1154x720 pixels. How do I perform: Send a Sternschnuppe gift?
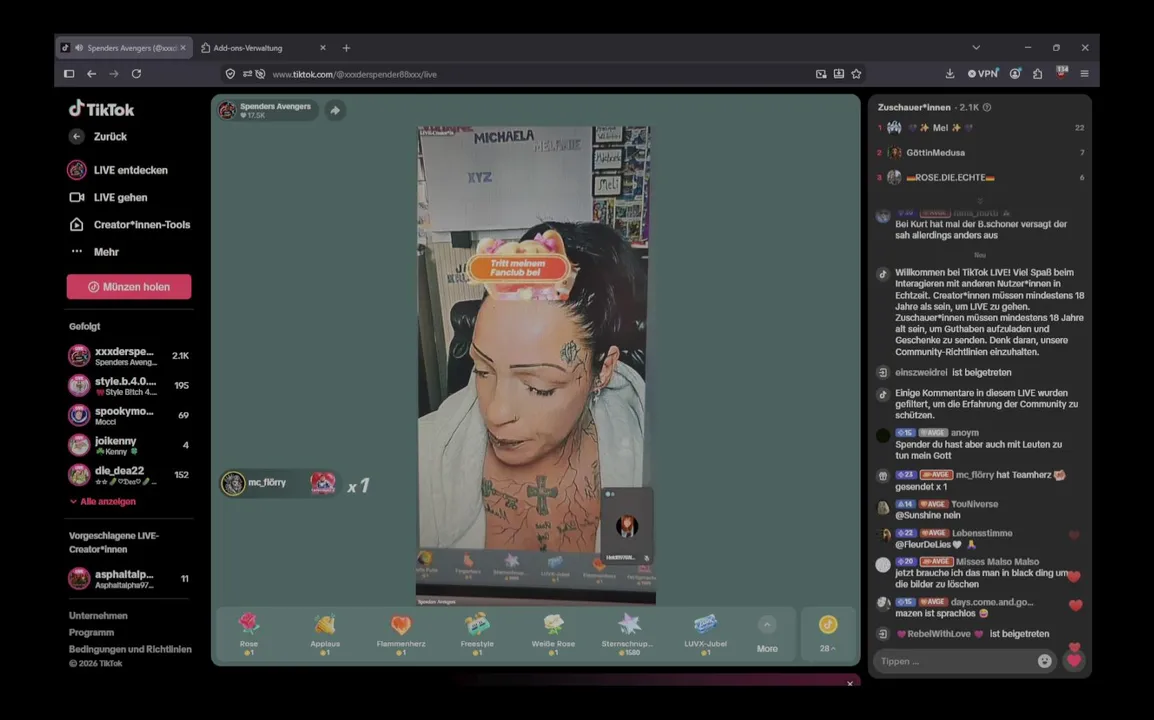point(628,634)
